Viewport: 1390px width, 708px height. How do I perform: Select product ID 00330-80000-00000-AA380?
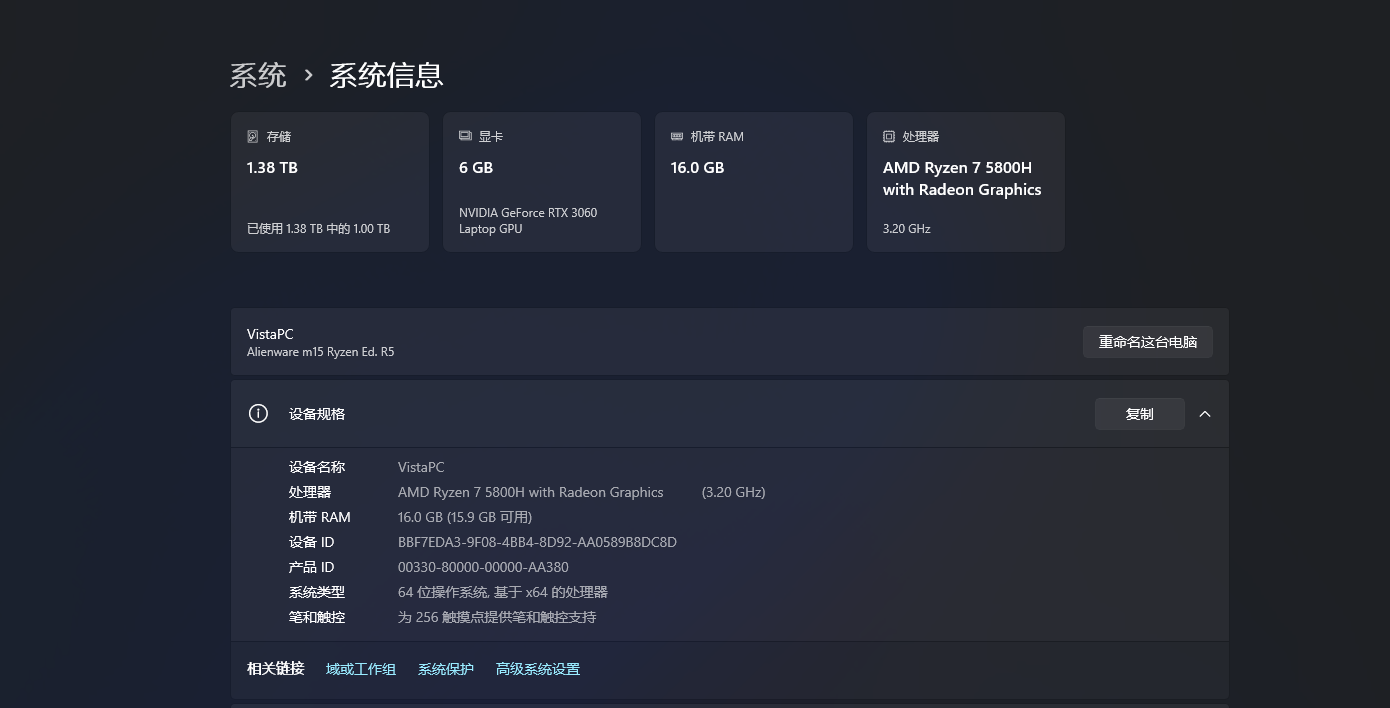coord(483,567)
